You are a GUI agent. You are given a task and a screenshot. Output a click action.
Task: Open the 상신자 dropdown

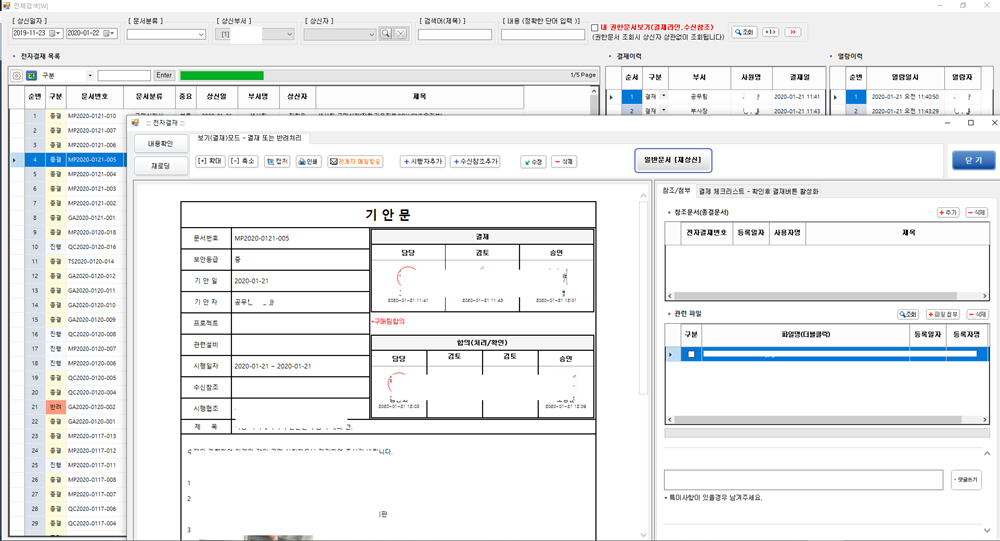pos(372,34)
